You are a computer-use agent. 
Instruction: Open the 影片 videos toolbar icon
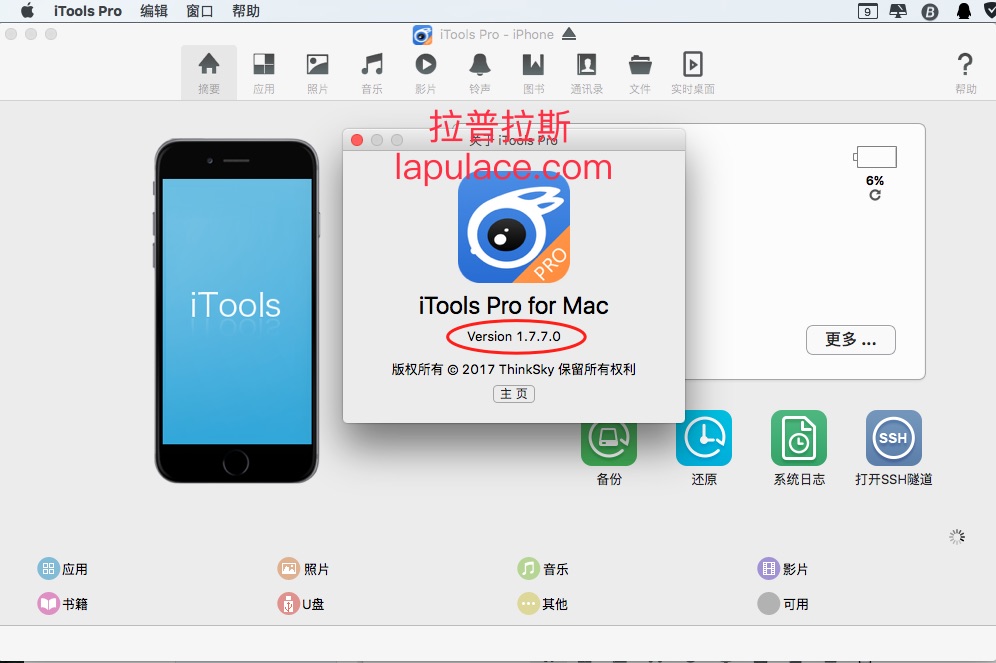tap(426, 72)
